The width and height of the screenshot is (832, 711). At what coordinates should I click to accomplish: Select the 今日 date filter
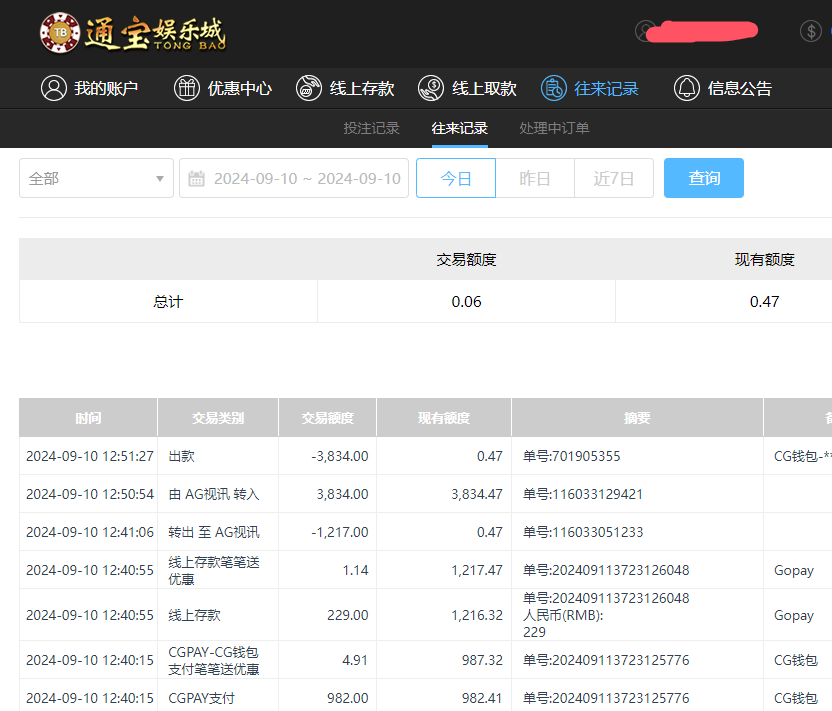pyautogui.click(x=456, y=177)
